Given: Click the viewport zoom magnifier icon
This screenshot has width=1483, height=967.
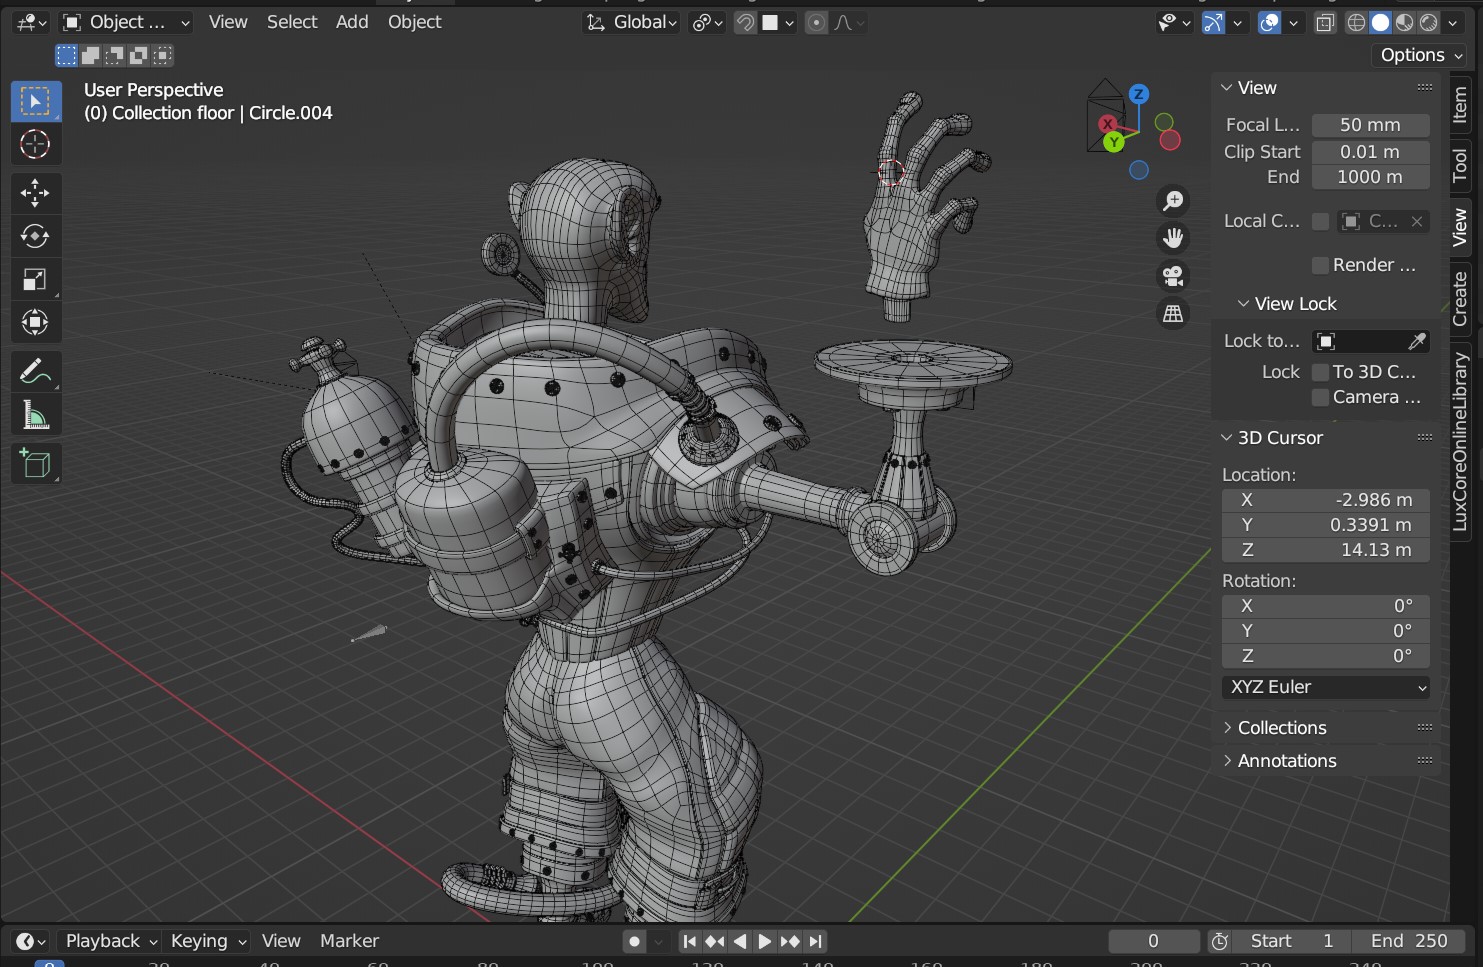Looking at the screenshot, I should 1173,201.
